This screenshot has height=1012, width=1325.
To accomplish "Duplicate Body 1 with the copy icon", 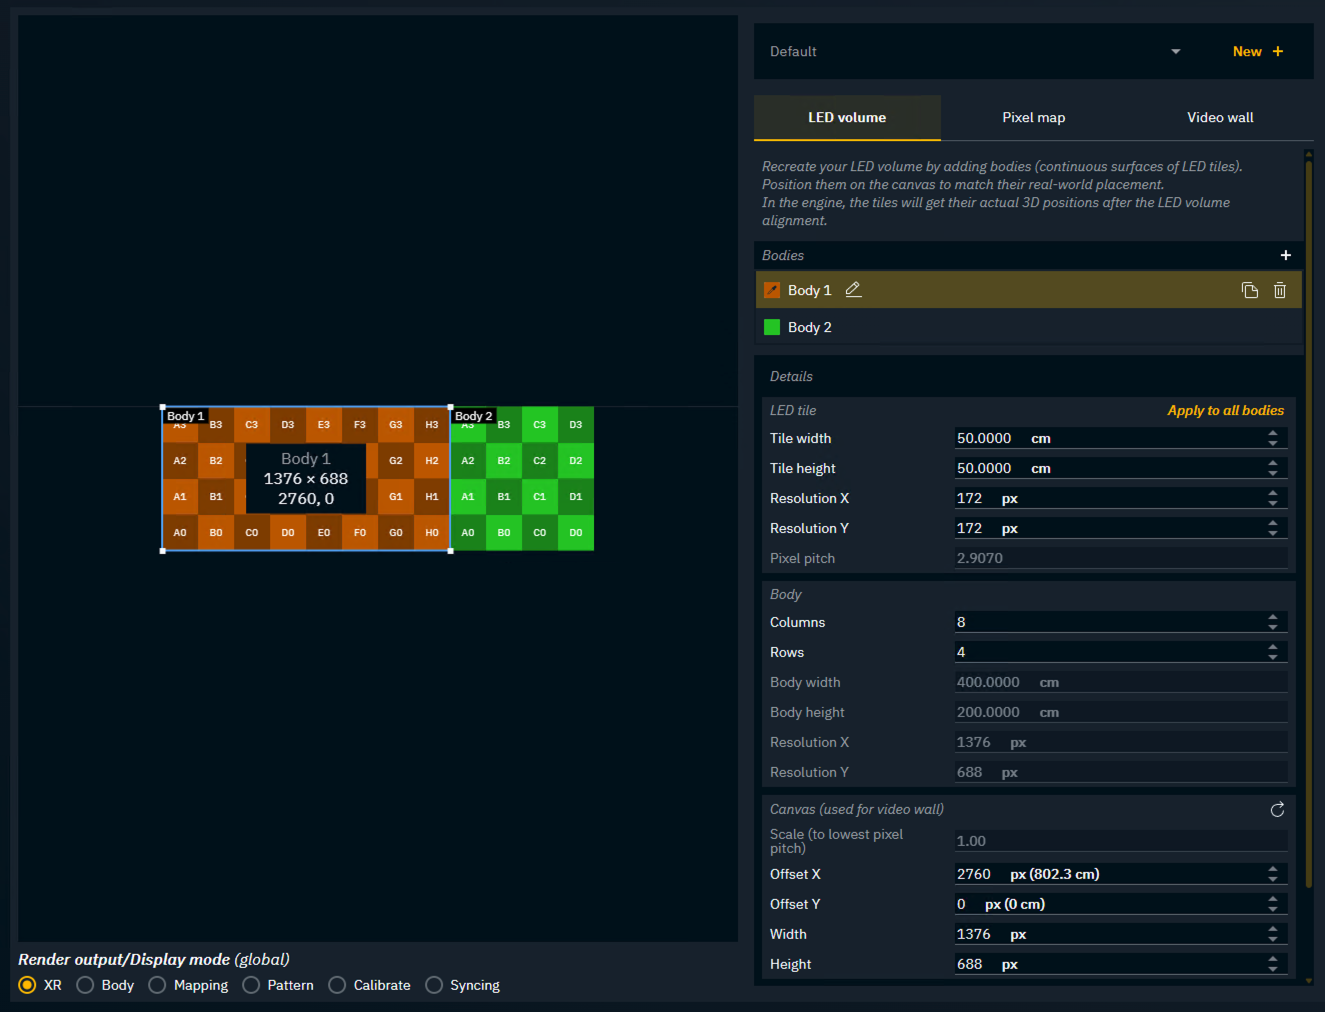I will [x=1250, y=290].
